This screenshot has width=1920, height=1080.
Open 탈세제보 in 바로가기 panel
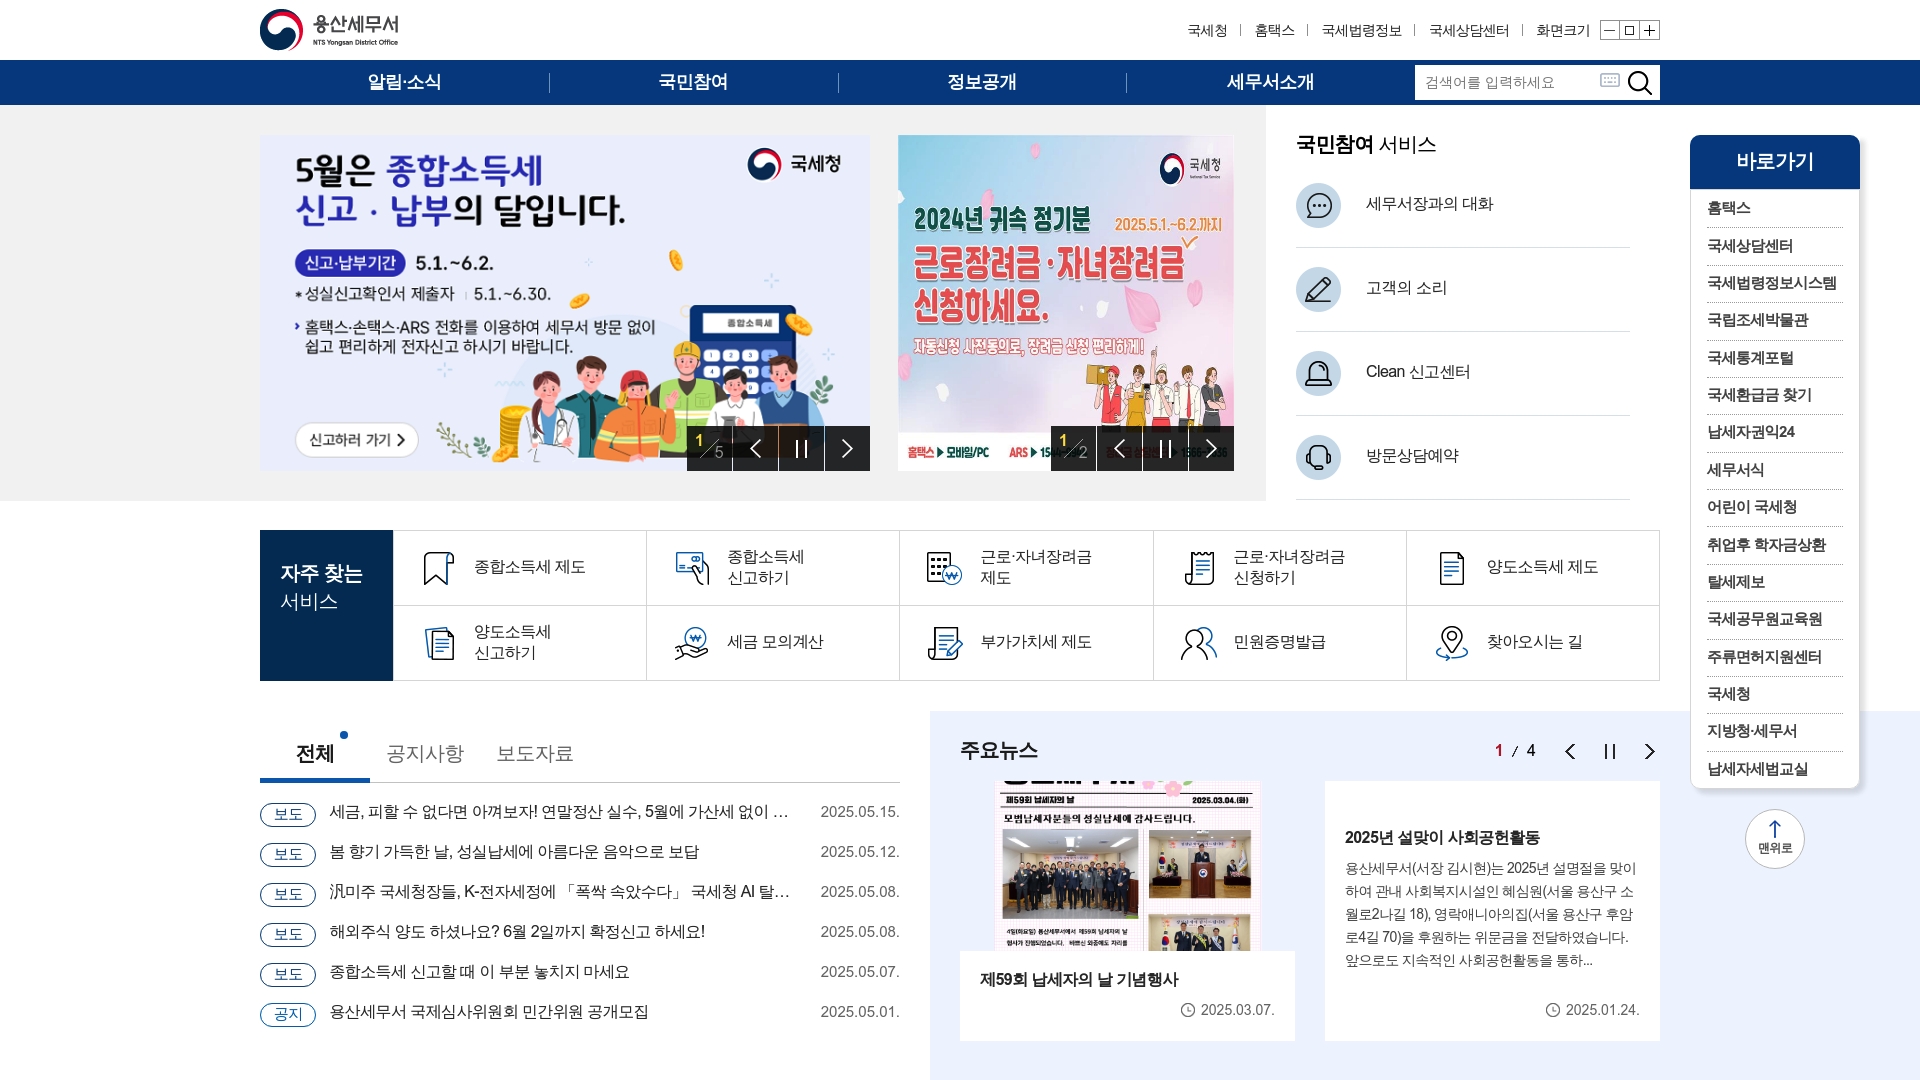pyautogui.click(x=1736, y=583)
